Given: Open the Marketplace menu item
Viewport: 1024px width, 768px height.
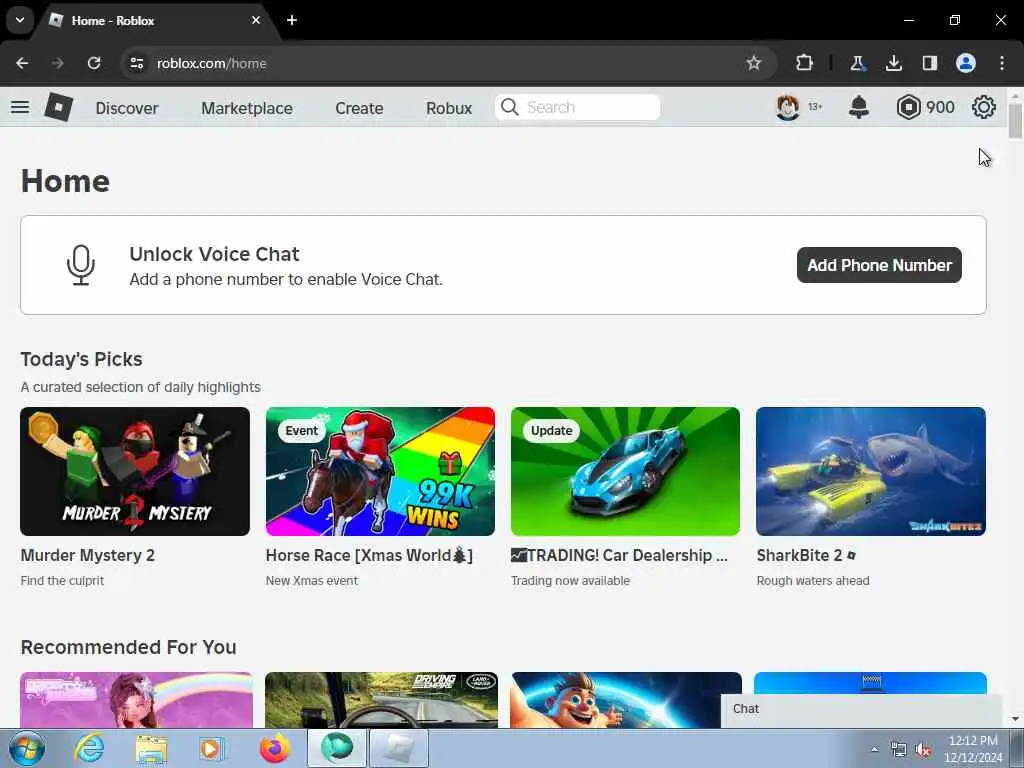Looking at the screenshot, I should pos(247,108).
